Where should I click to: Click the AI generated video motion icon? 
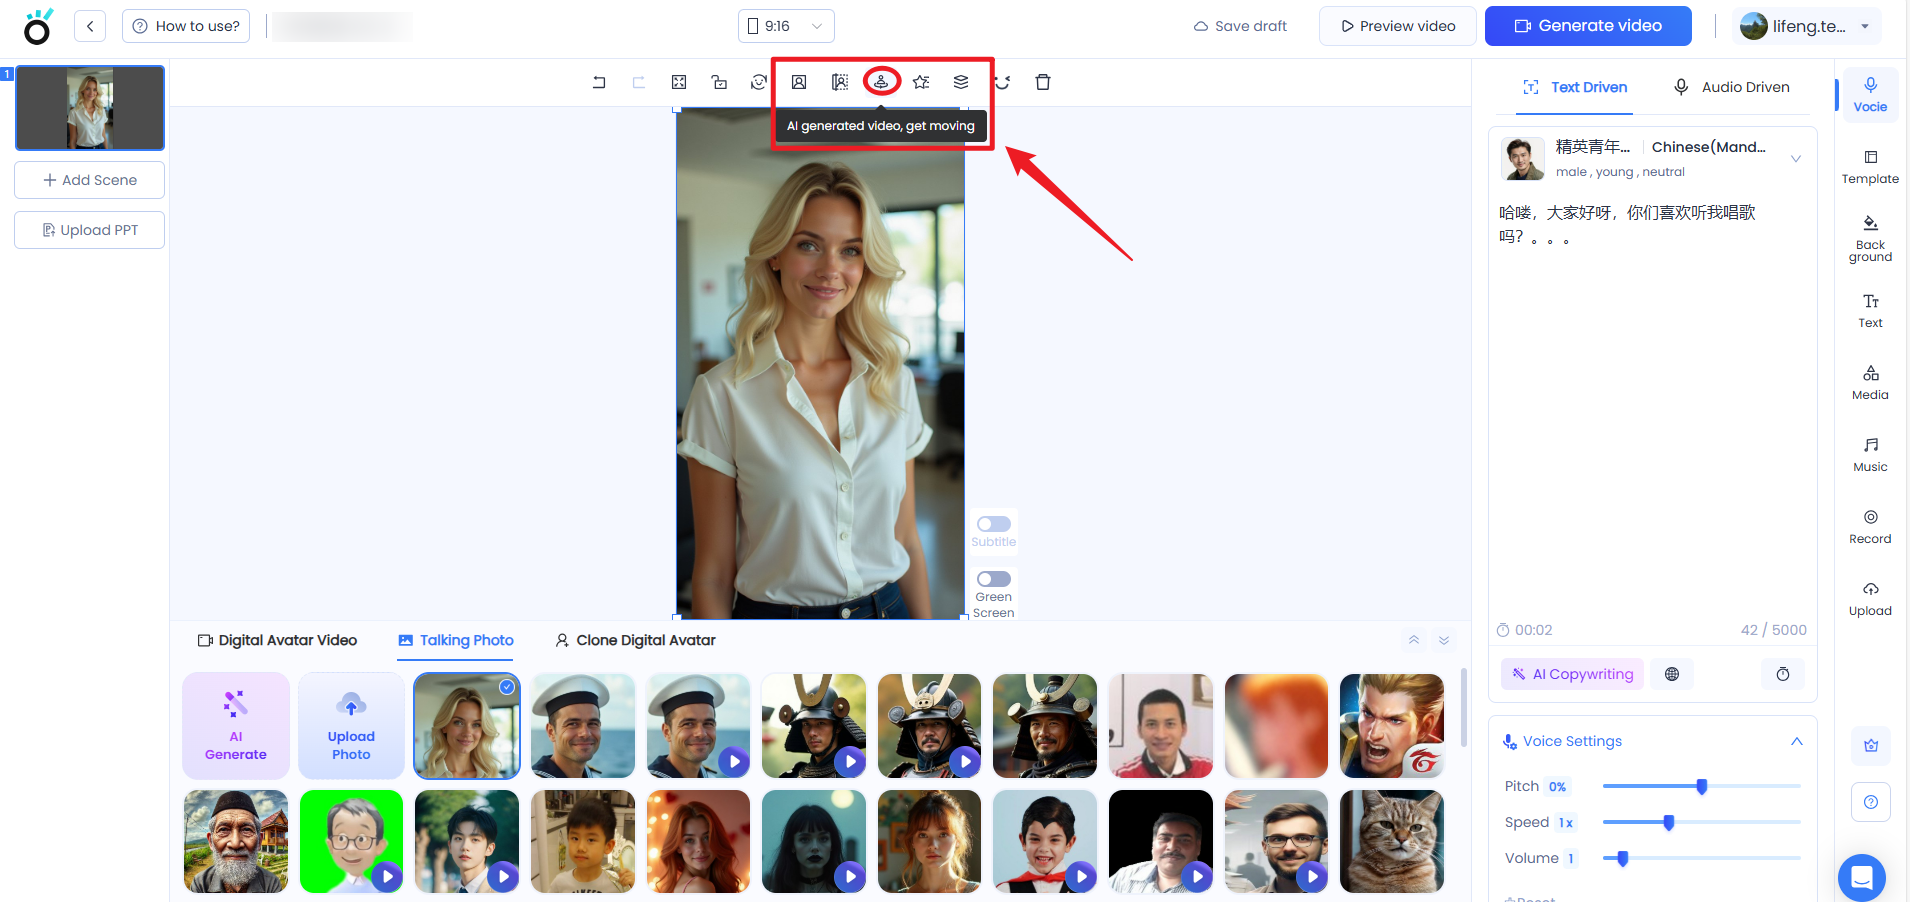pyautogui.click(x=881, y=82)
